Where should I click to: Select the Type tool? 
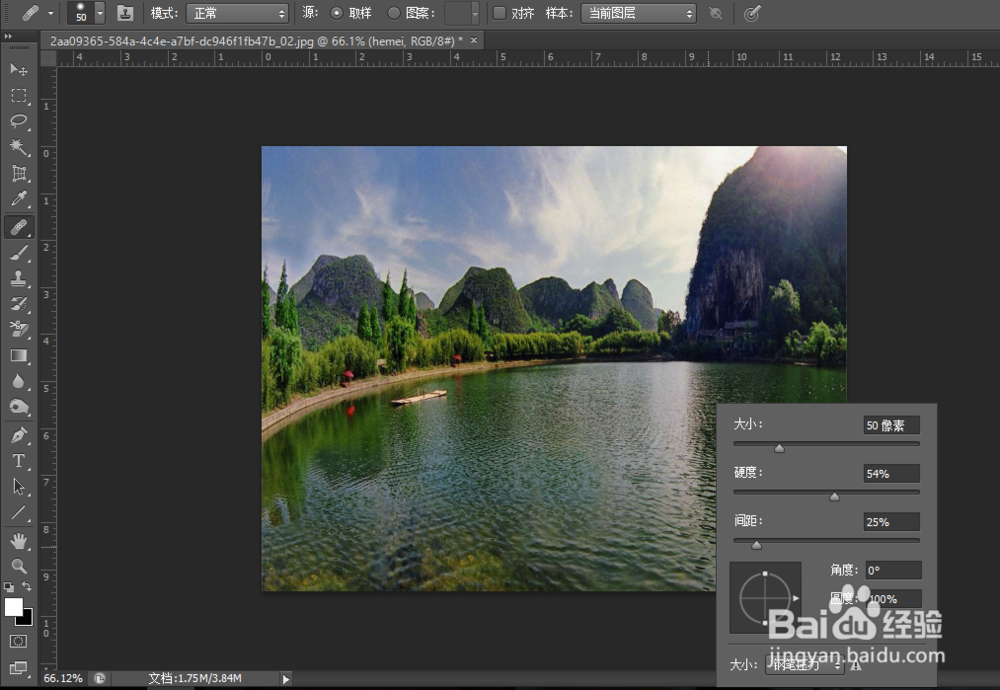(x=18, y=460)
